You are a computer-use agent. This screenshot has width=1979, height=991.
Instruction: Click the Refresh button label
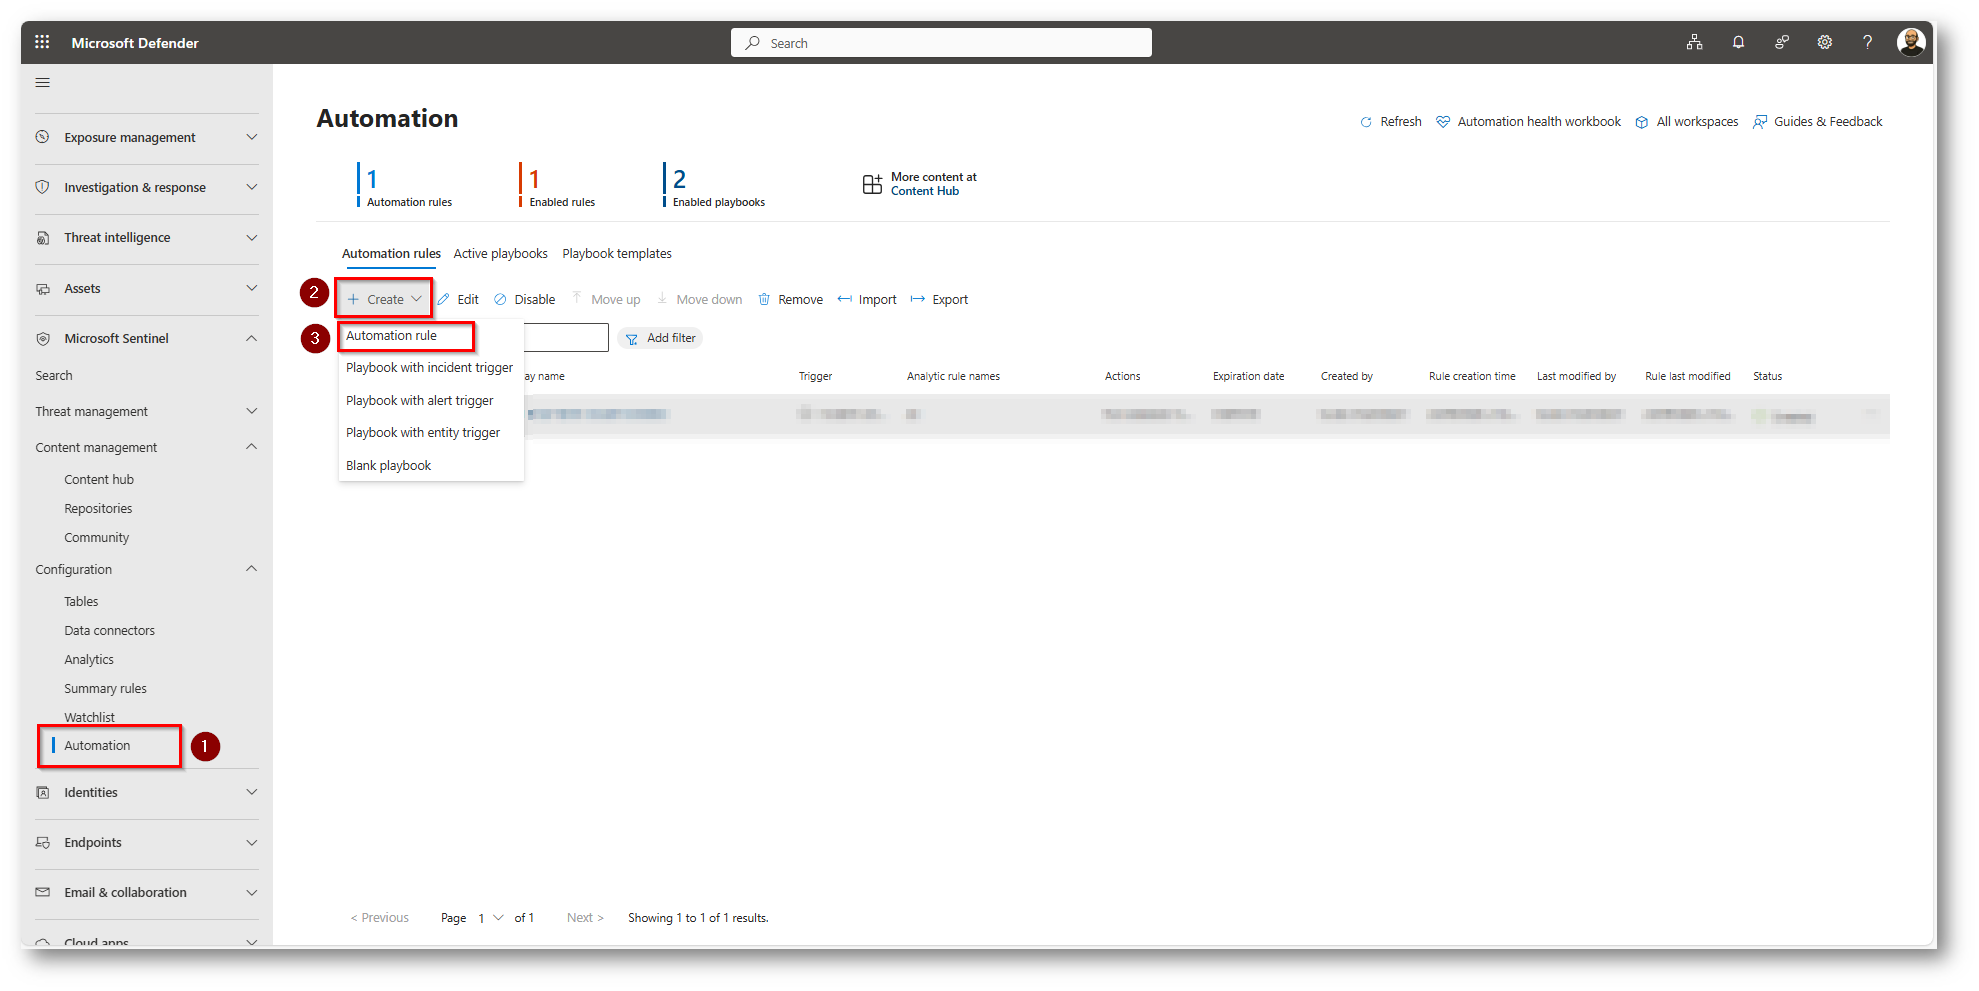(x=1401, y=122)
